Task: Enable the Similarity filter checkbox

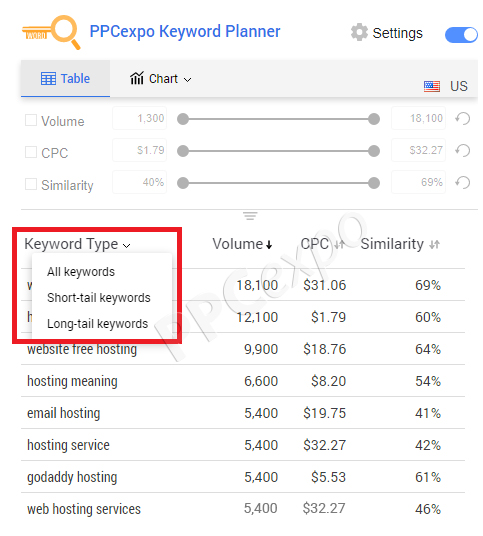Action: [31, 184]
